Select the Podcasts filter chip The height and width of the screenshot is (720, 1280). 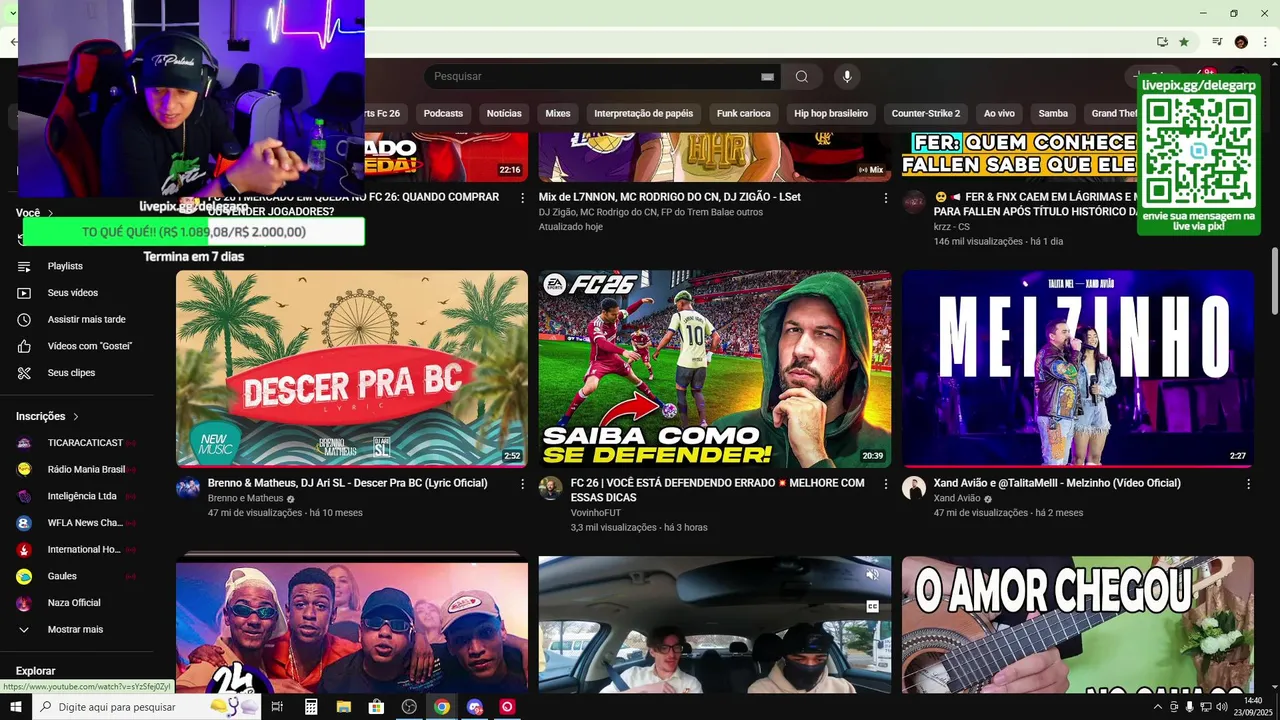tap(443, 113)
